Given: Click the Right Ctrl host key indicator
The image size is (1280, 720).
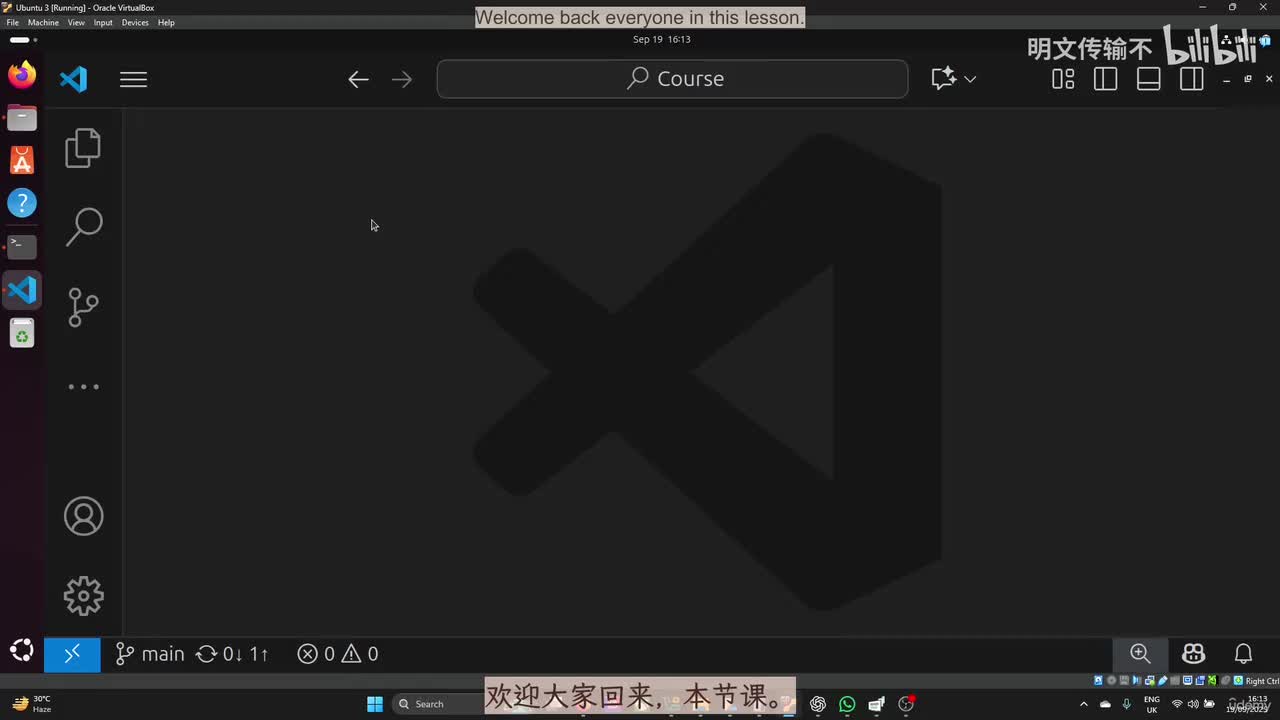Looking at the screenshot, I should [x=1261, y=681].
